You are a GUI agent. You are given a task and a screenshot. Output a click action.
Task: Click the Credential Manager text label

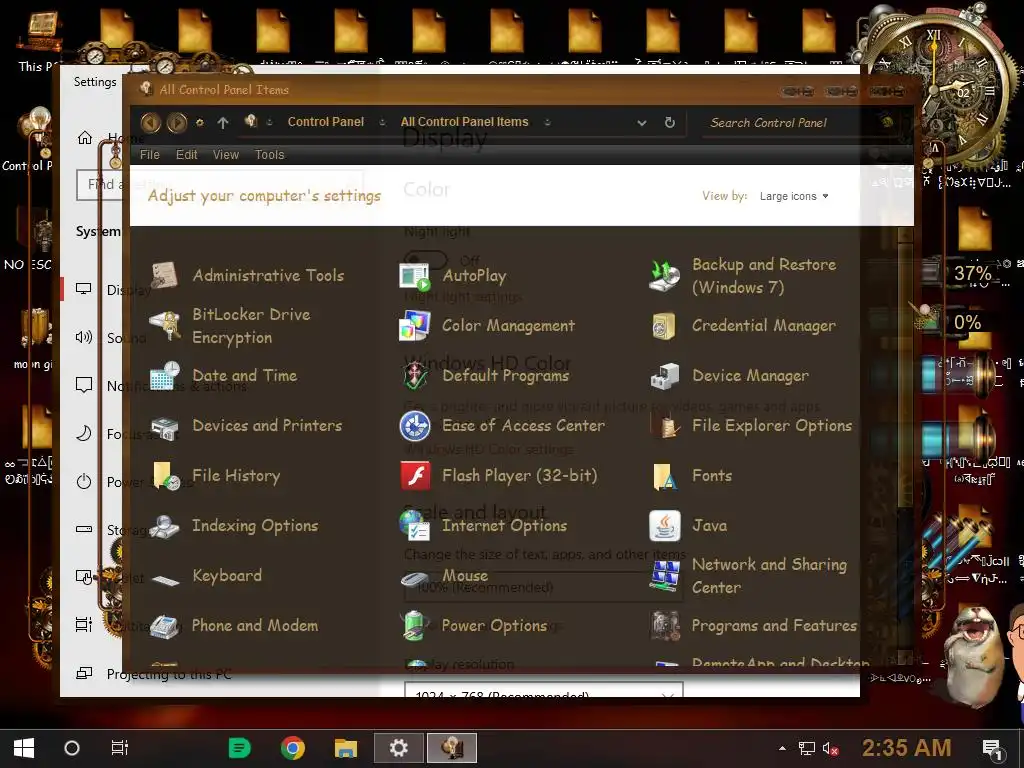763,325
